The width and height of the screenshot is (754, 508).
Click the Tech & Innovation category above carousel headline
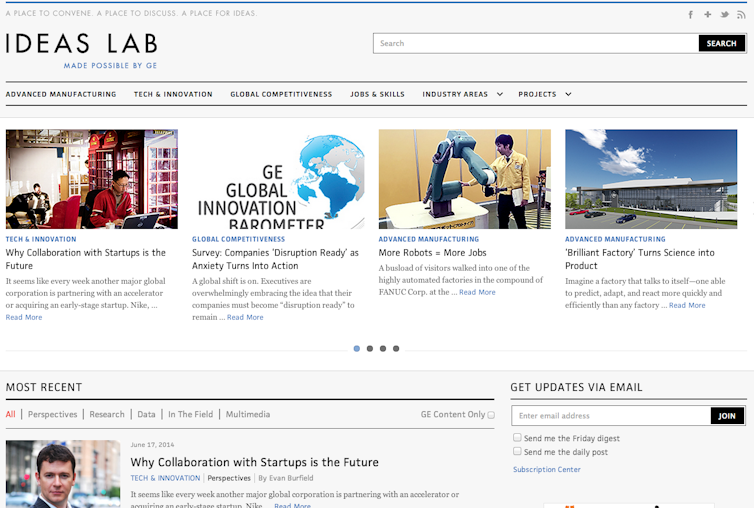(41, 239)
